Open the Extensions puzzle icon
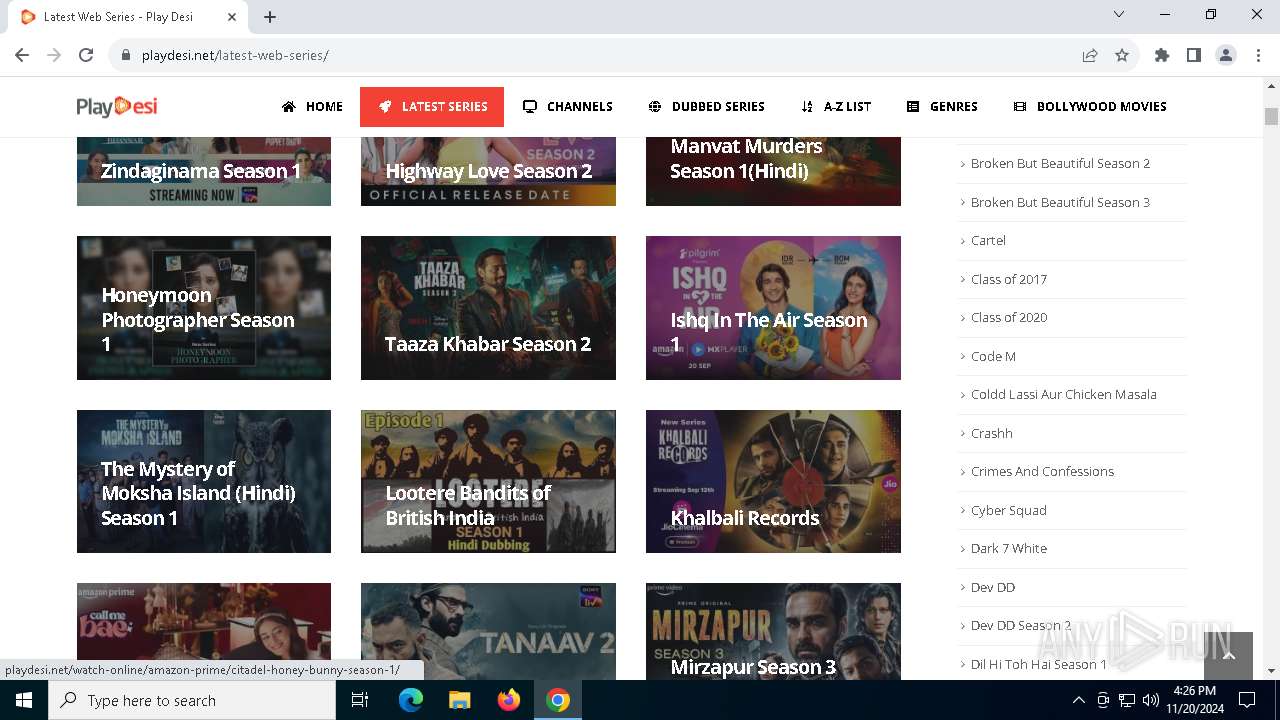Screen dimensions: 1280x720 click(1162, 55)
